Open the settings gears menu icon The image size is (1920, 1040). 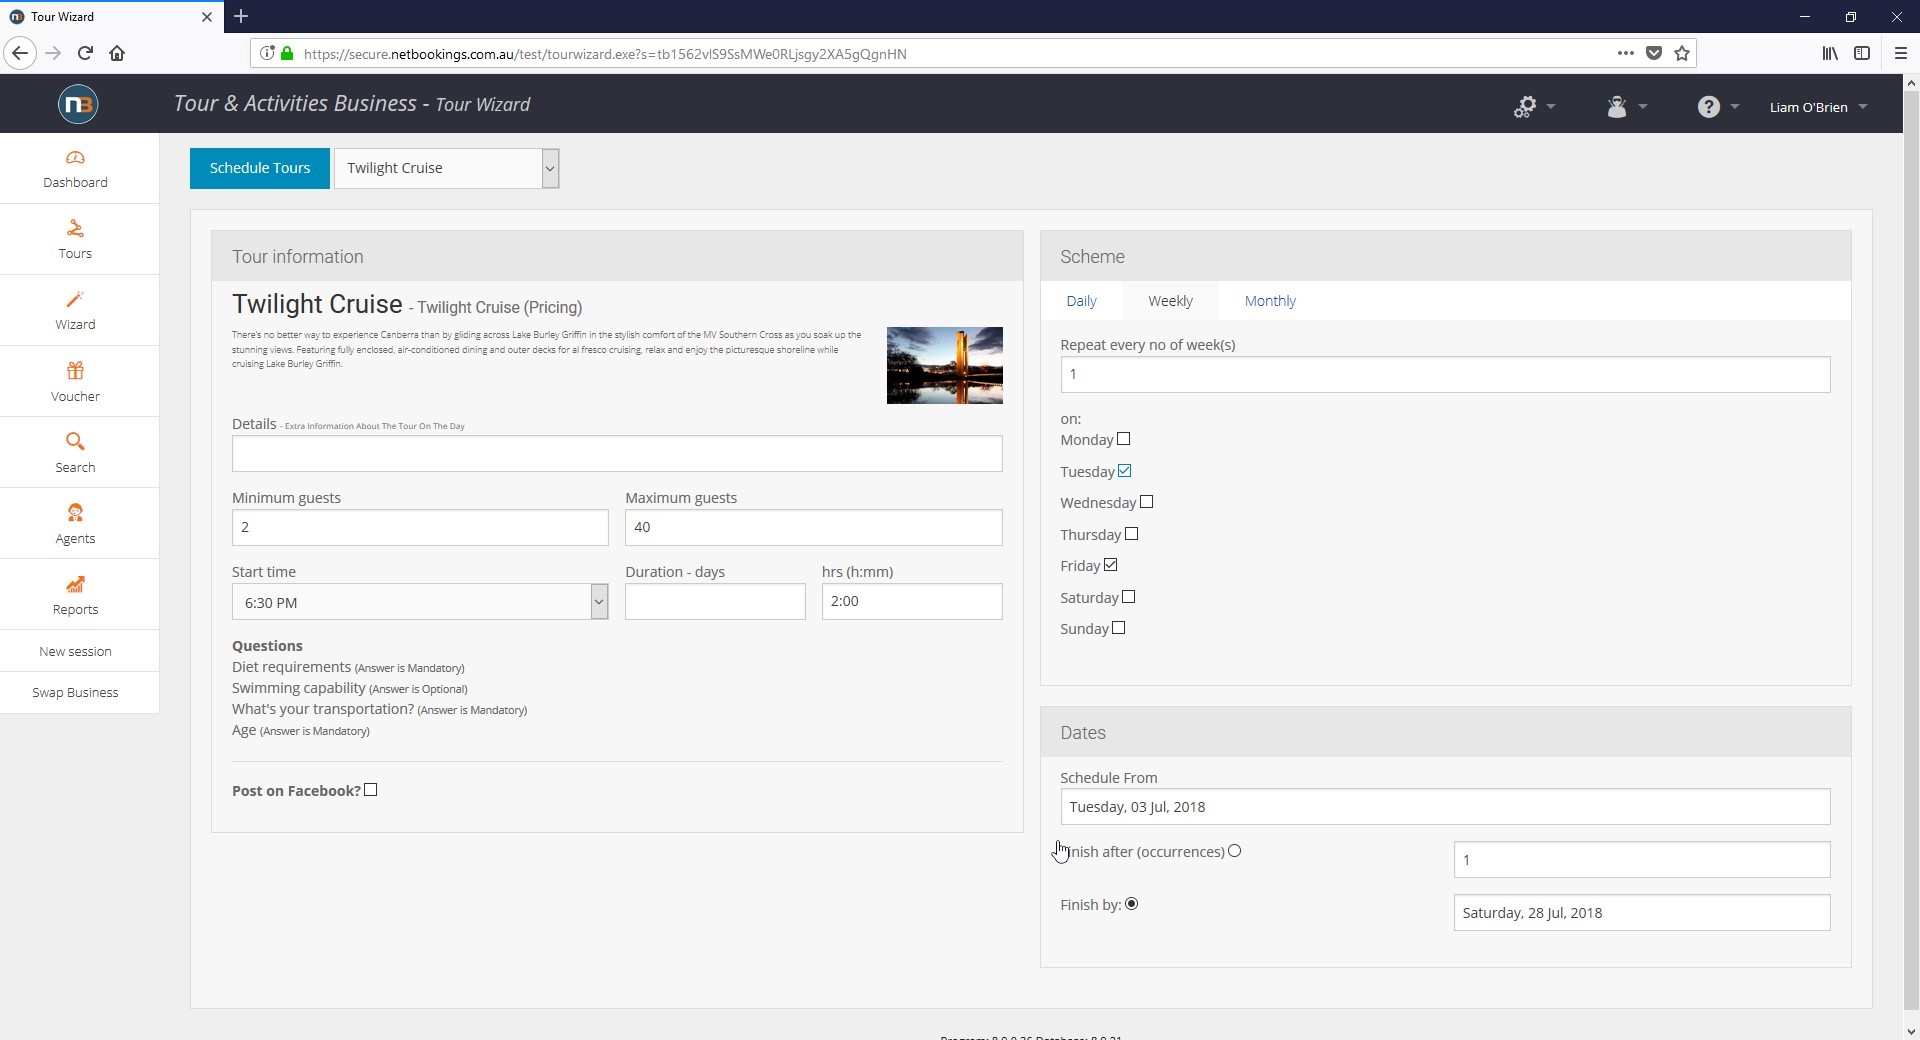pyautogui.click(x=1525, y=107)
